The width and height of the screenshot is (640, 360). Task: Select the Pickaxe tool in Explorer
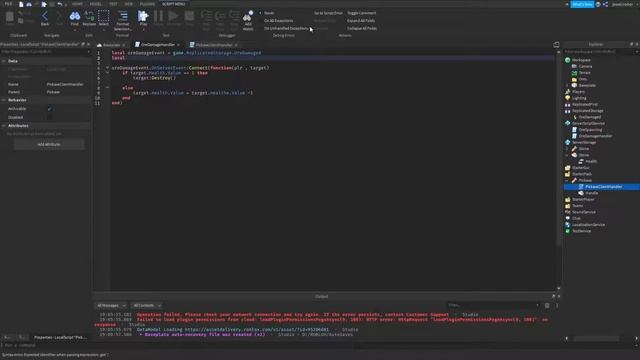click(584, 180)
